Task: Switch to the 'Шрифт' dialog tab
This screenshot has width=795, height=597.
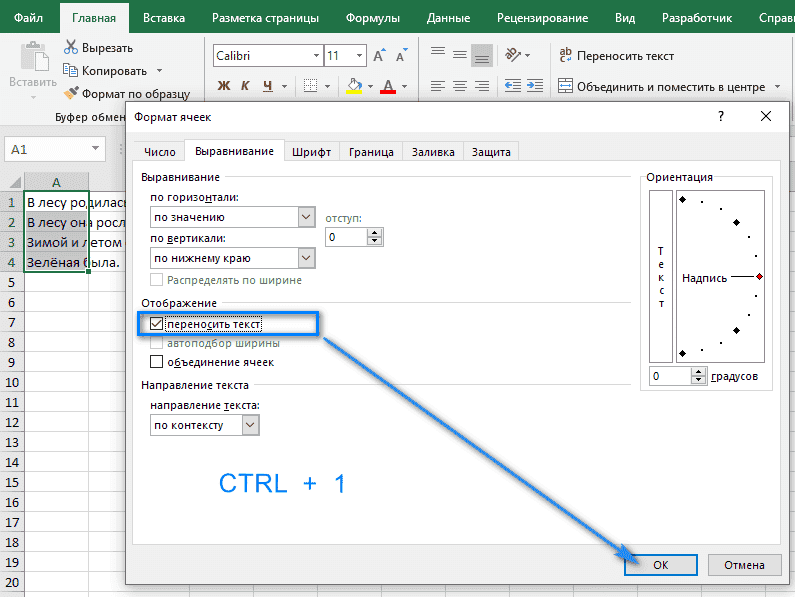Action: 311,152
